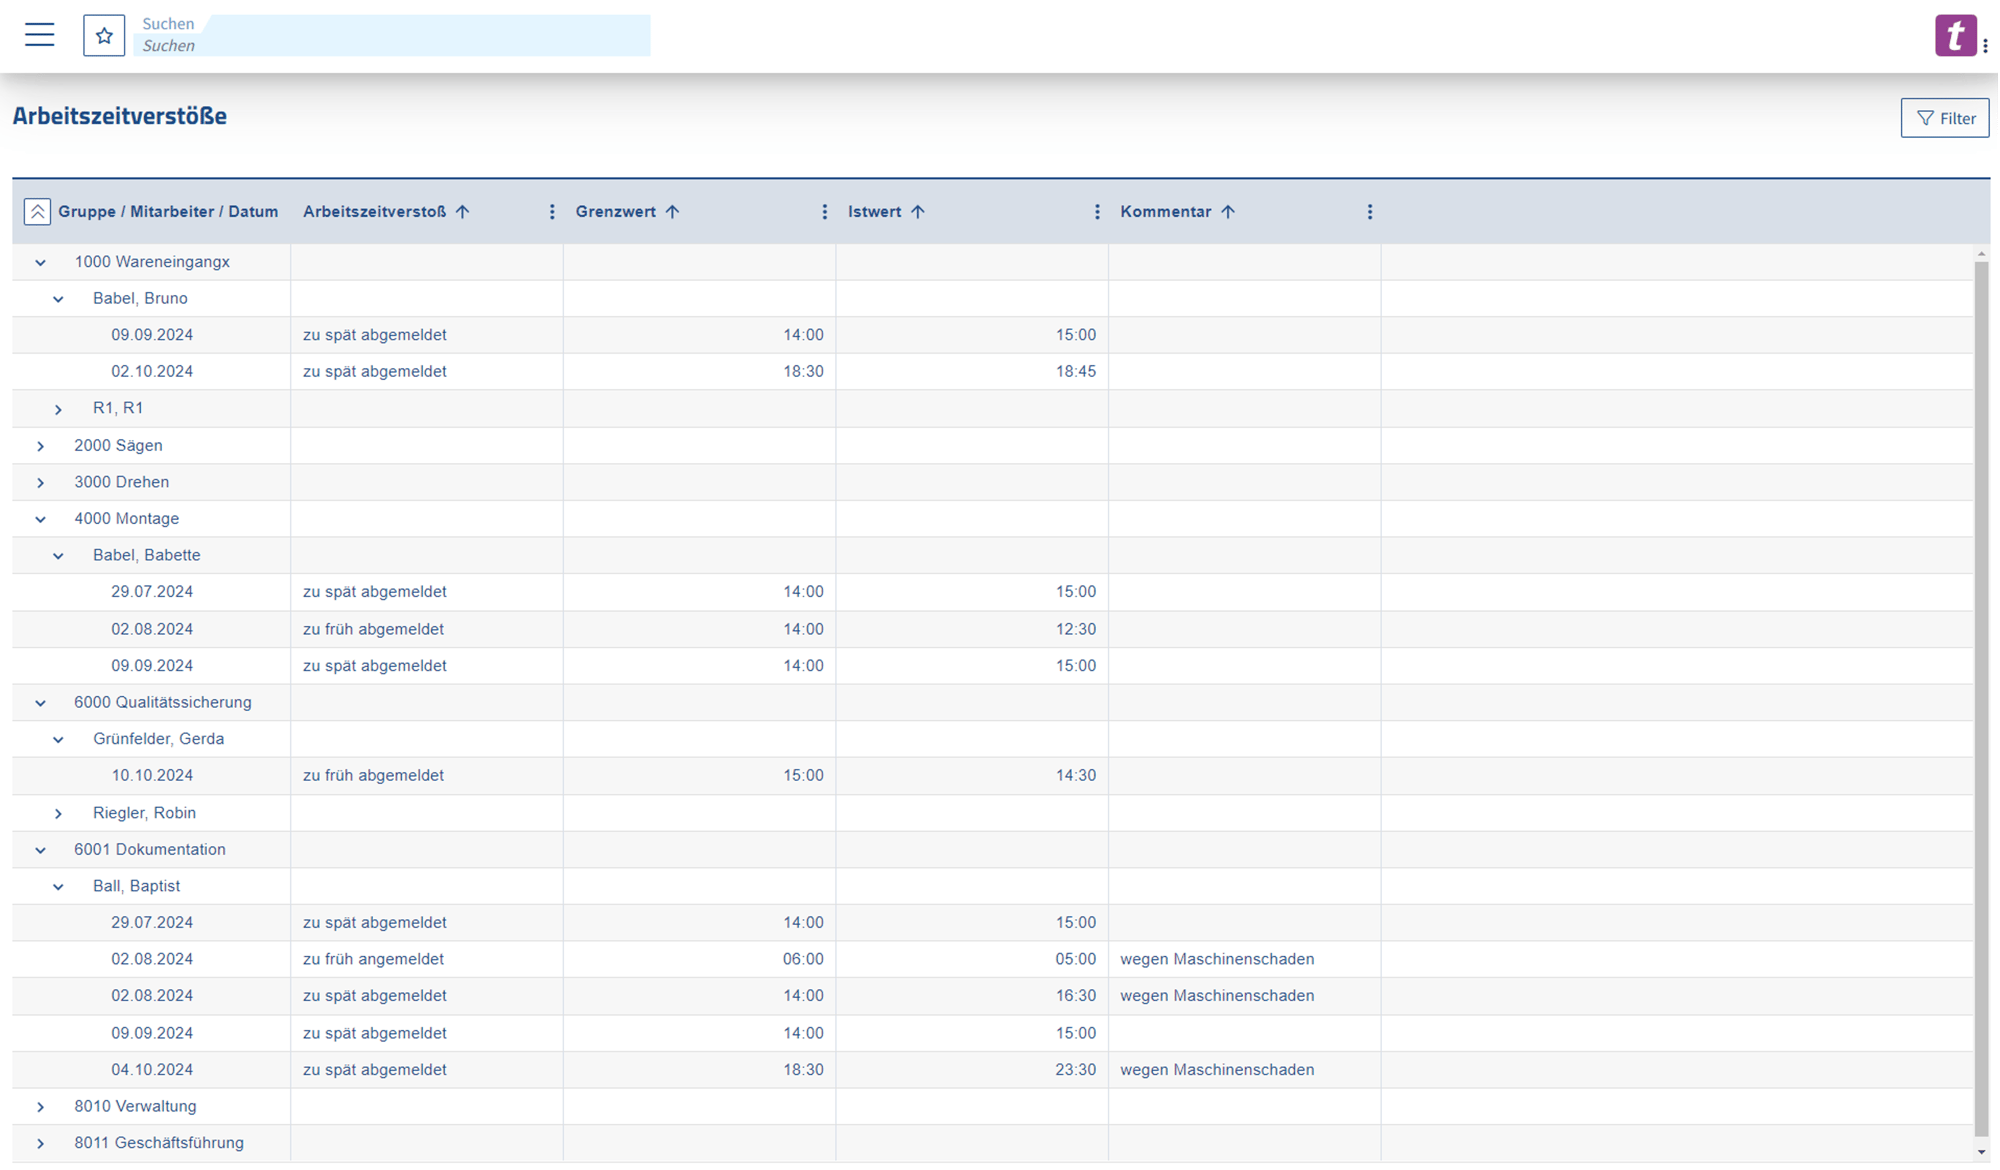Screen dimensions: 2000x1170
Task: Expand the 2000 Sägen group
Action: tap(41, 445)
